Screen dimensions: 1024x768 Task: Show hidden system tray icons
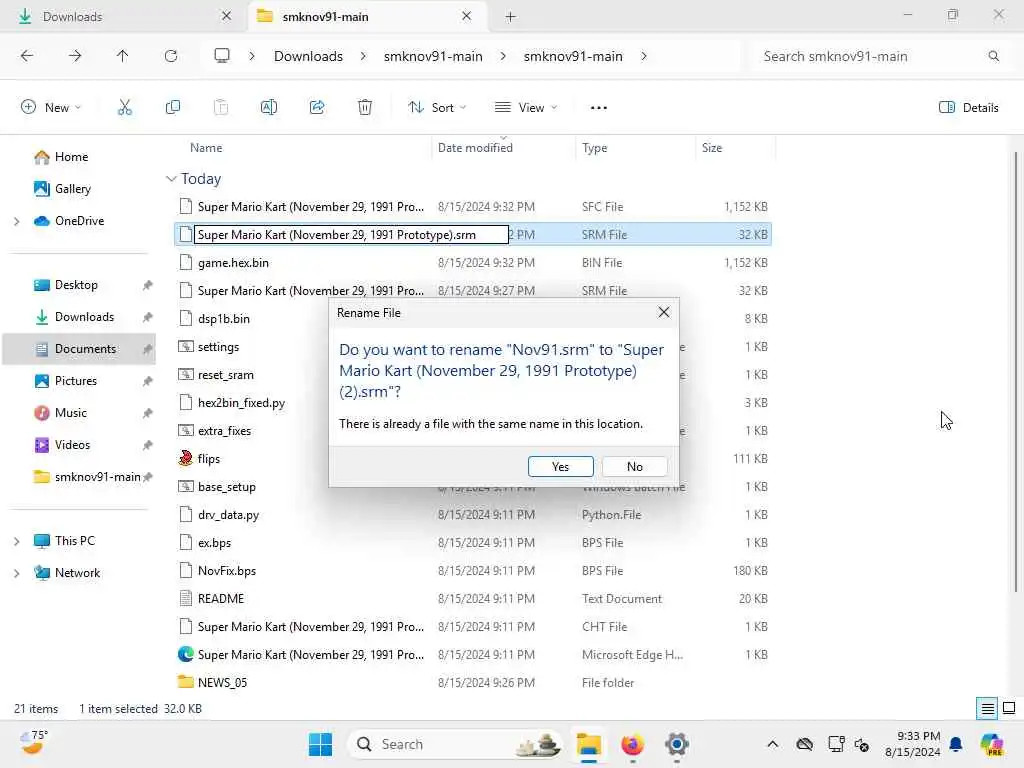[773, 744]
